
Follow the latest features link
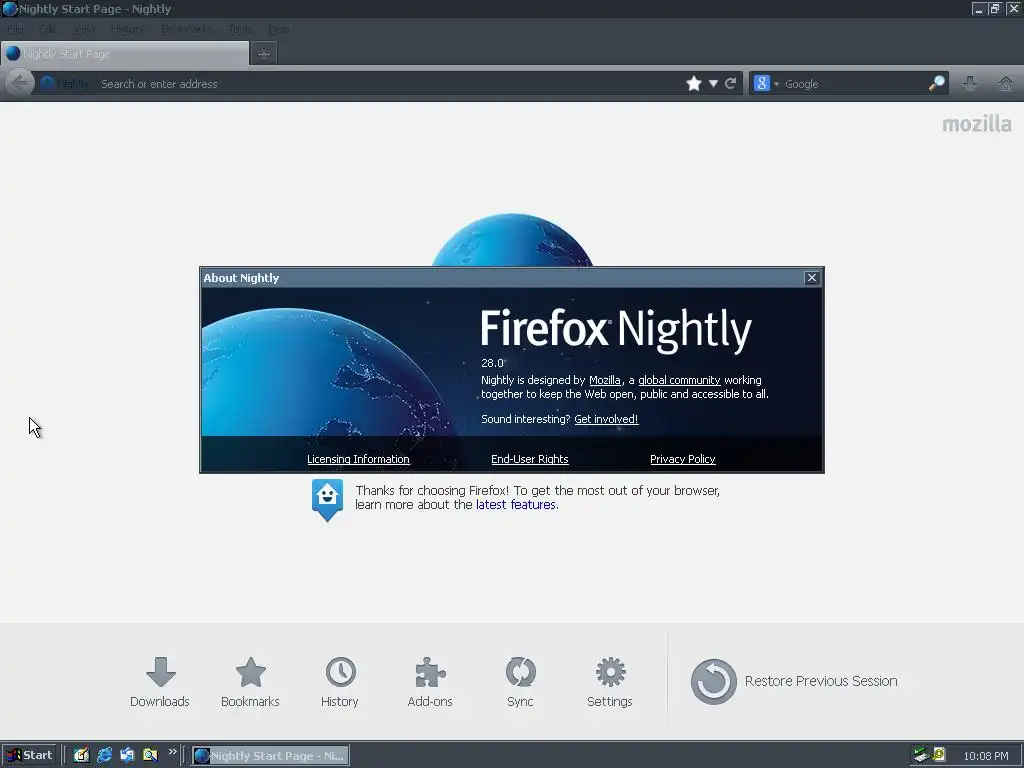(516, 505)
